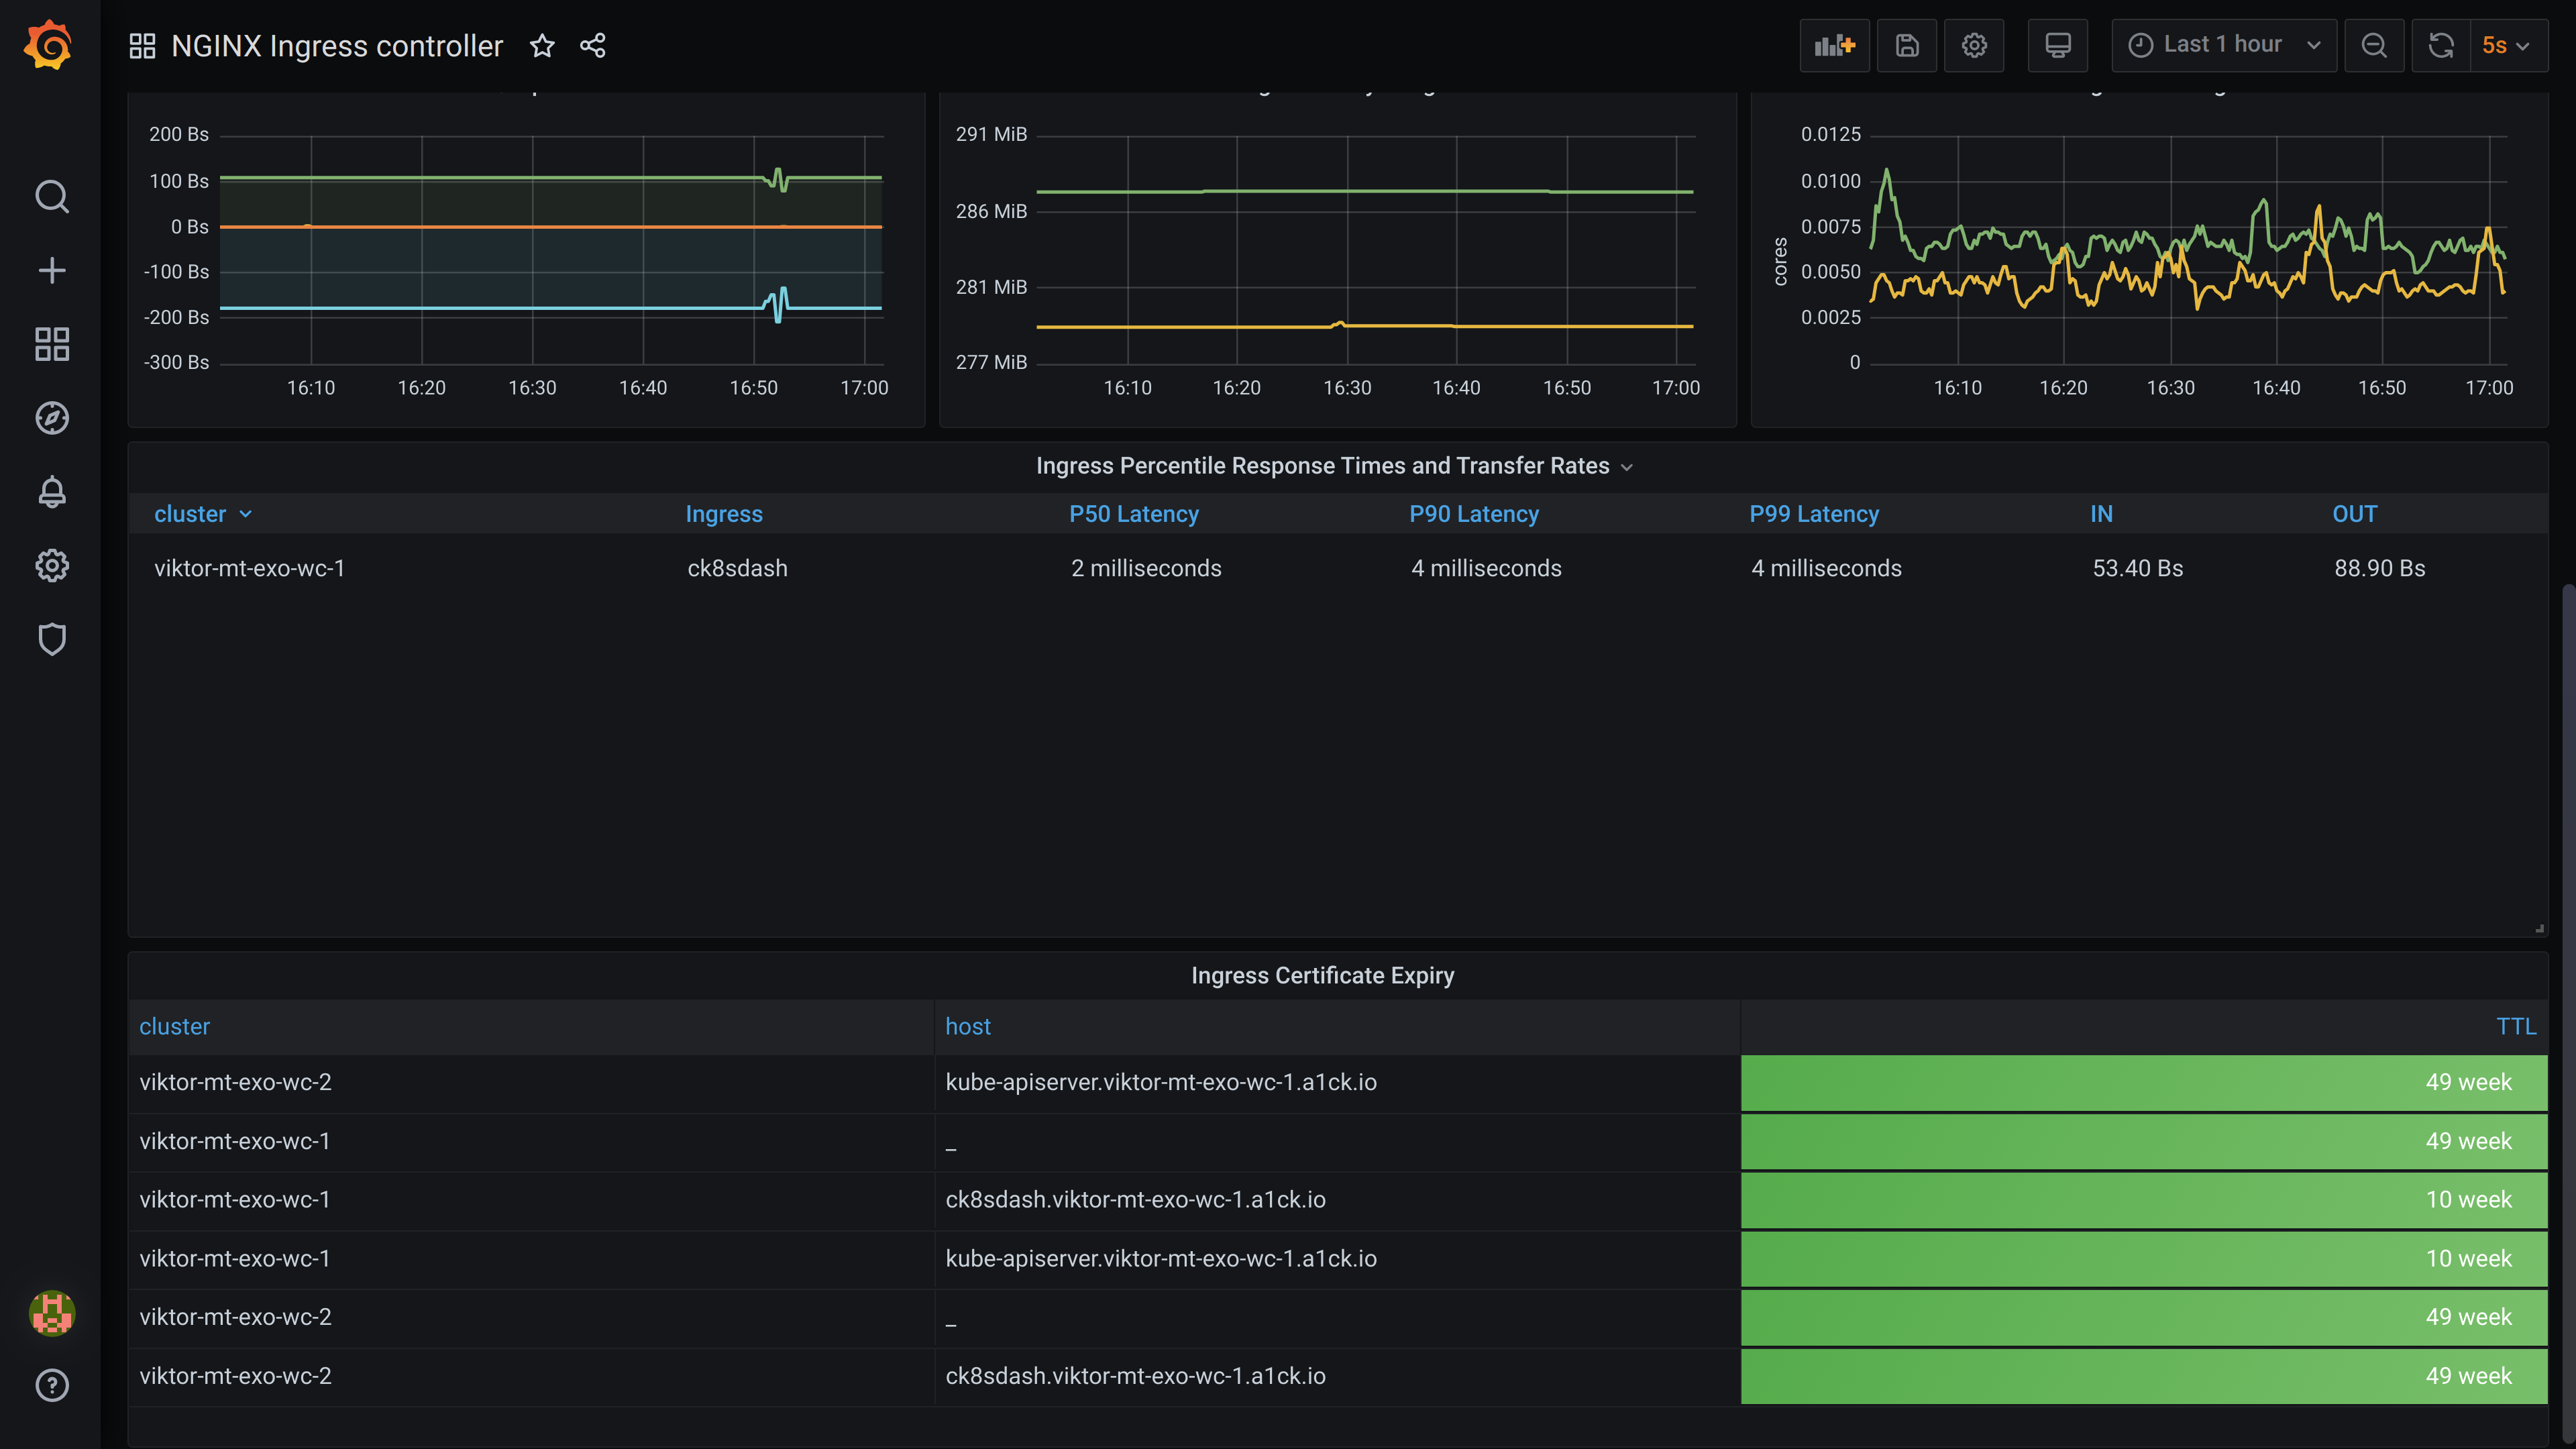Open the Dashboards grid icon in sidebar
2576x1449 pixels.
click(52, 344)
